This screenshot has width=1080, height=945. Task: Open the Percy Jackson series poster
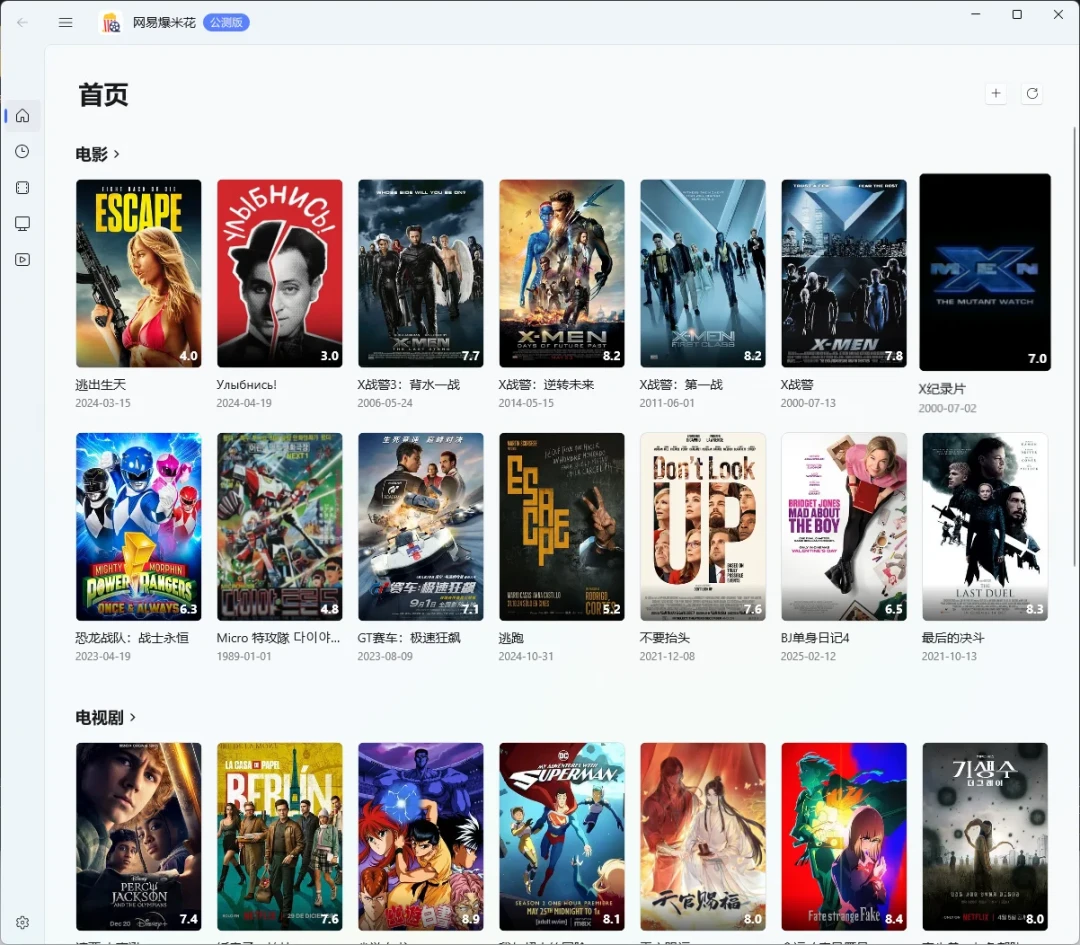coord(138,837)
